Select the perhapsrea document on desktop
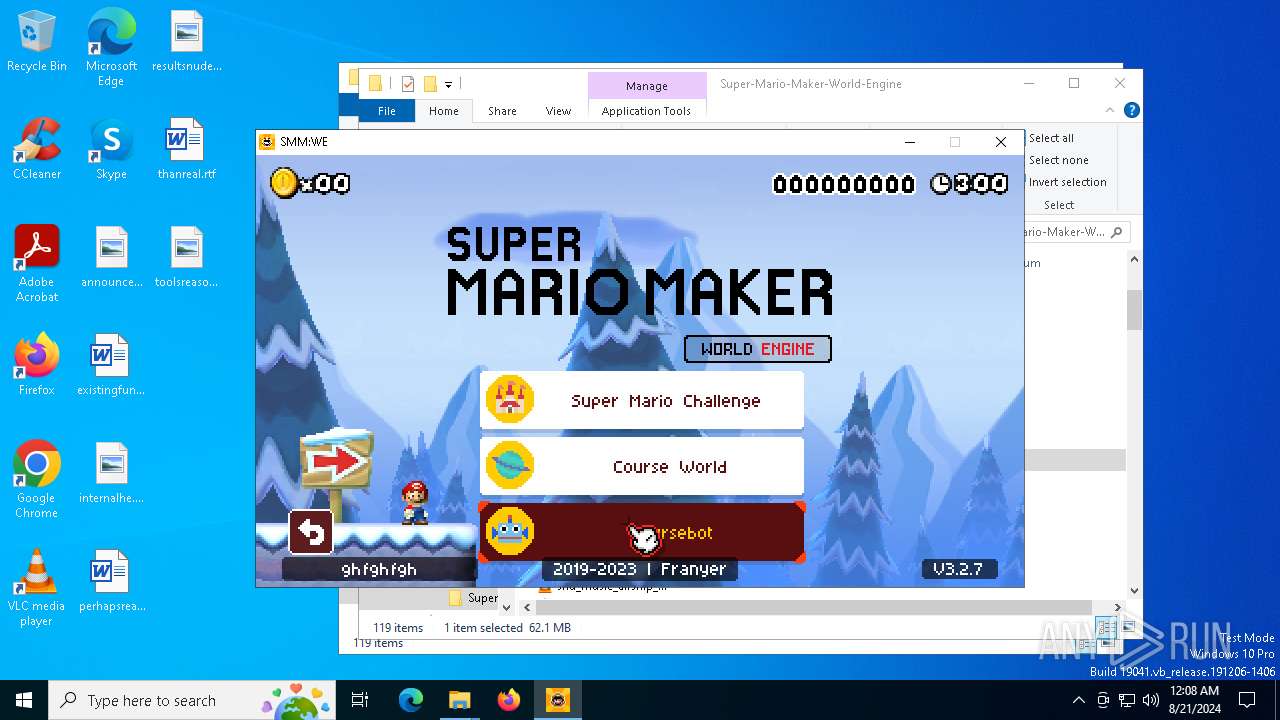The image size is (1280, 720). (111, 582)
